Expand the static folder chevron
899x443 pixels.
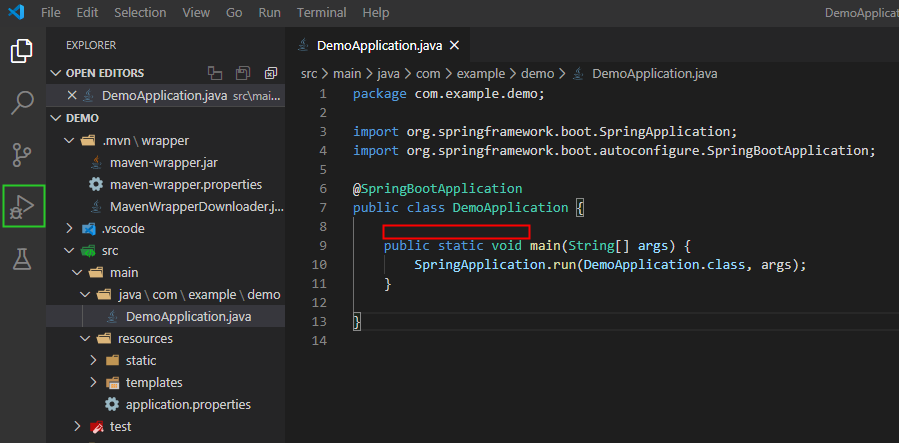(x=93, y=360)
